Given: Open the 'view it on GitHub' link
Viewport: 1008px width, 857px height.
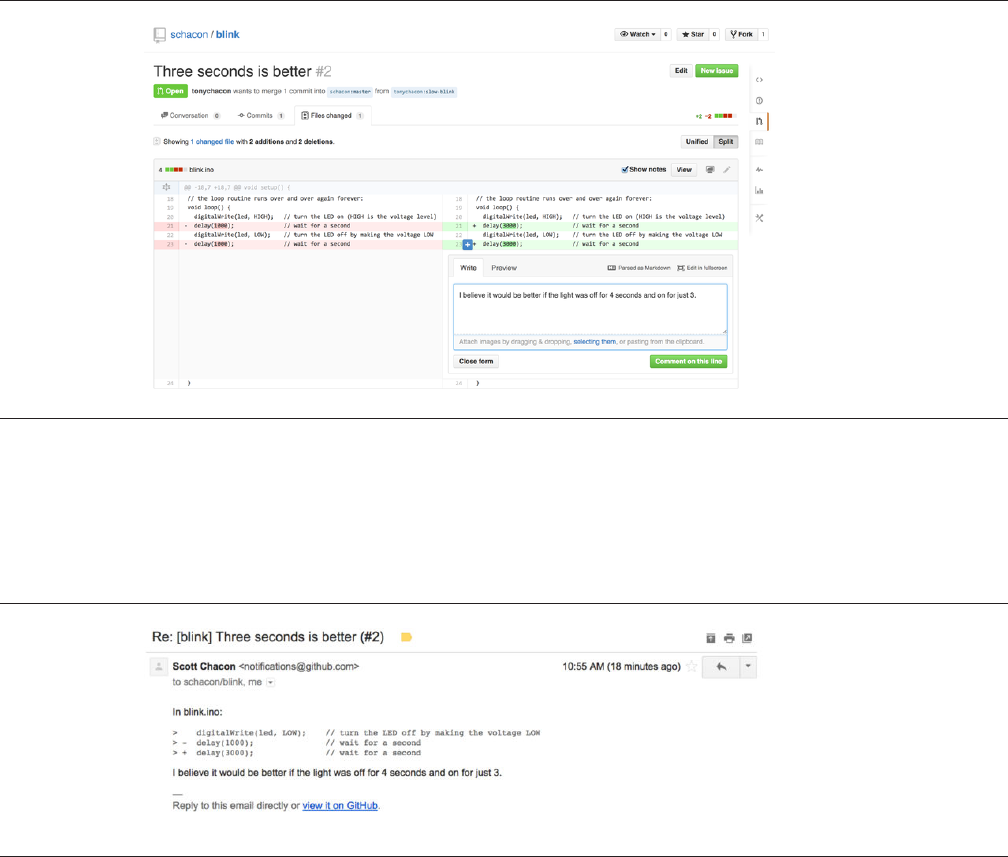Looking at the screenshot, I should pyautogui.click(x=340, y=806).
